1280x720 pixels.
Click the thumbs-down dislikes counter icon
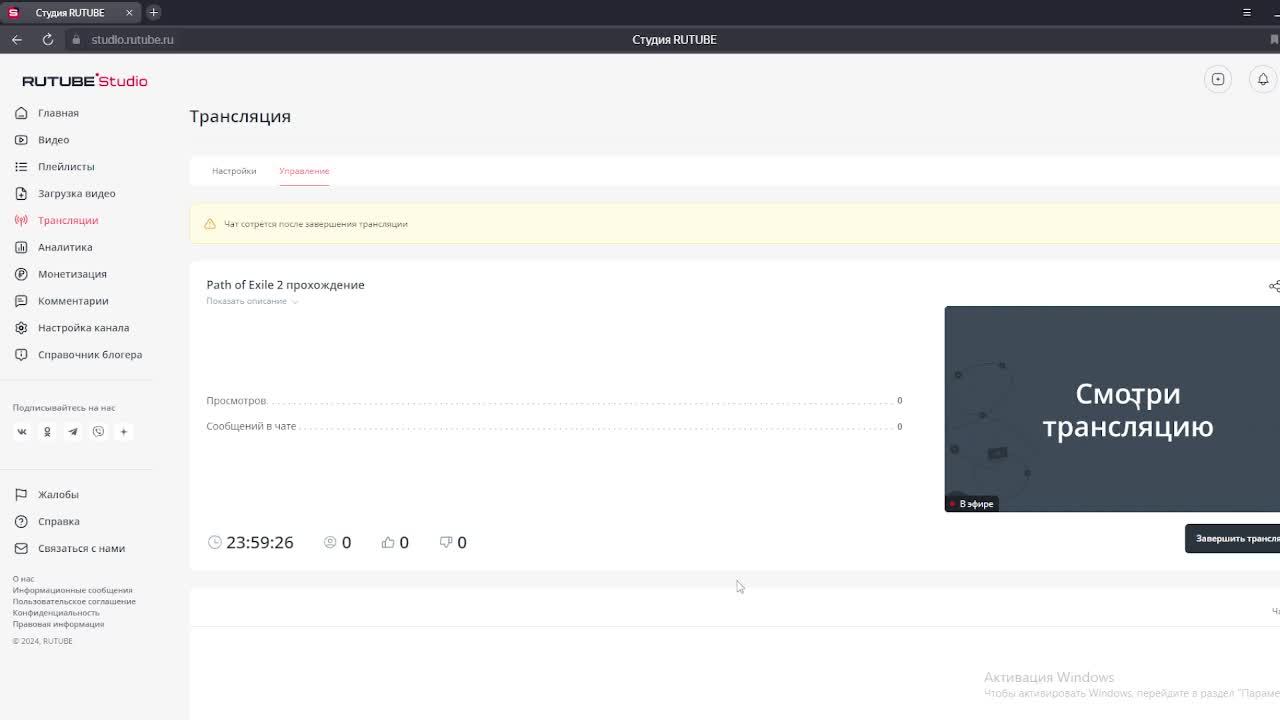(x=446, y=542)
